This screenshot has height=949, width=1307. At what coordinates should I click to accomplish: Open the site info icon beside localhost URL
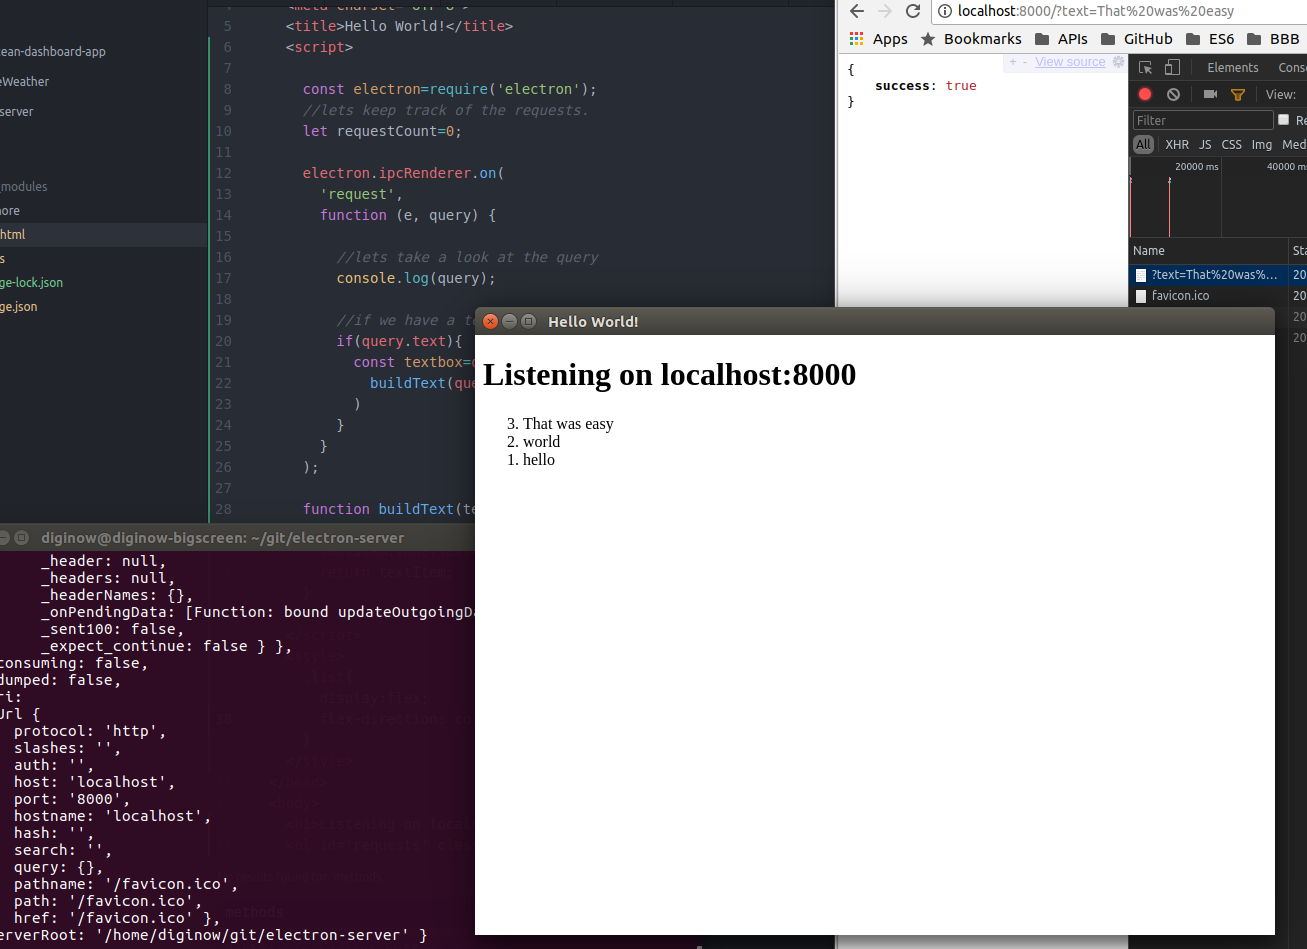pyautogui.click(x=946, y=11)
